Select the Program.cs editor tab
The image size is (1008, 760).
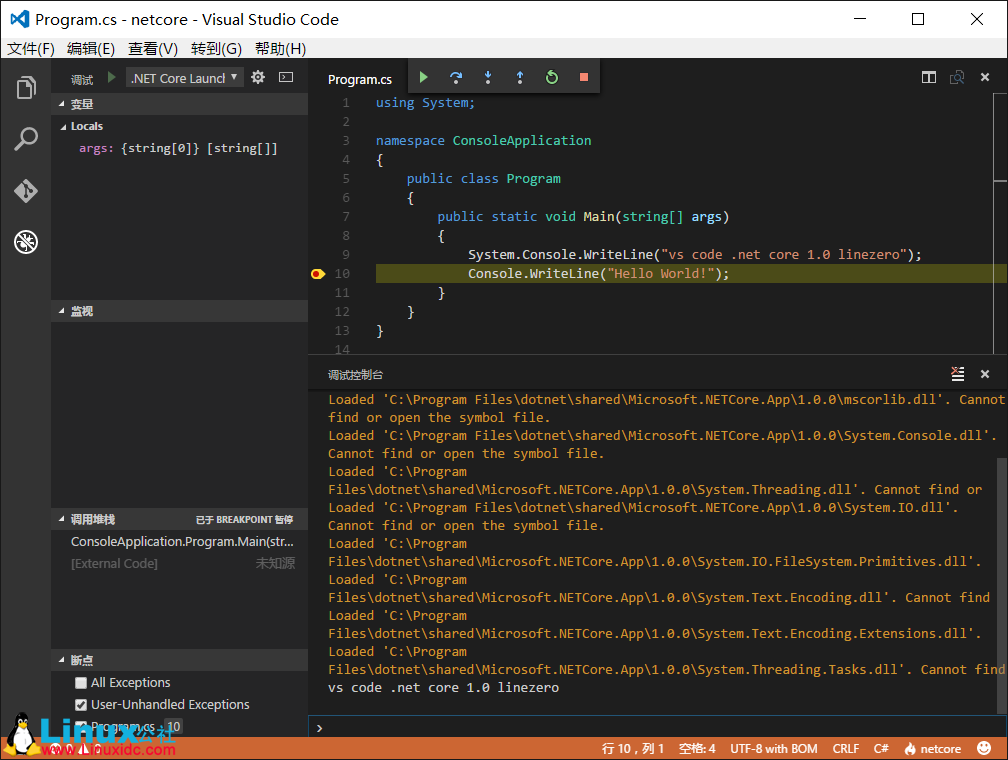point(359,79)
